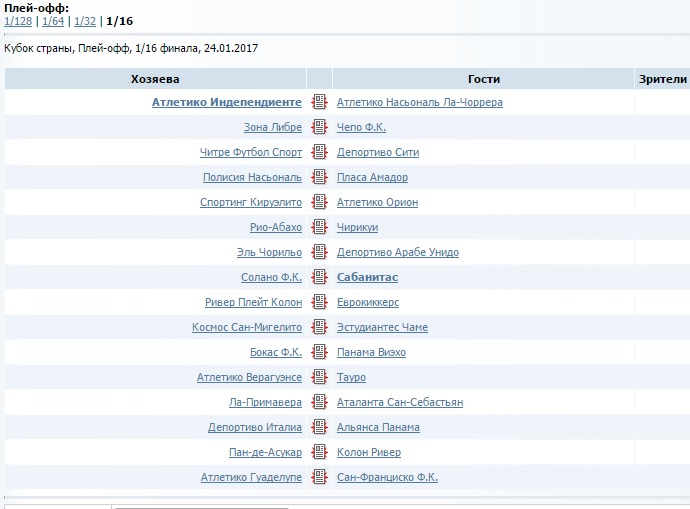Open report icon for Пан-де-Асукар vs Колон Ривер
The width and height of the screenshot is (690, 509).
pos(319,452)
